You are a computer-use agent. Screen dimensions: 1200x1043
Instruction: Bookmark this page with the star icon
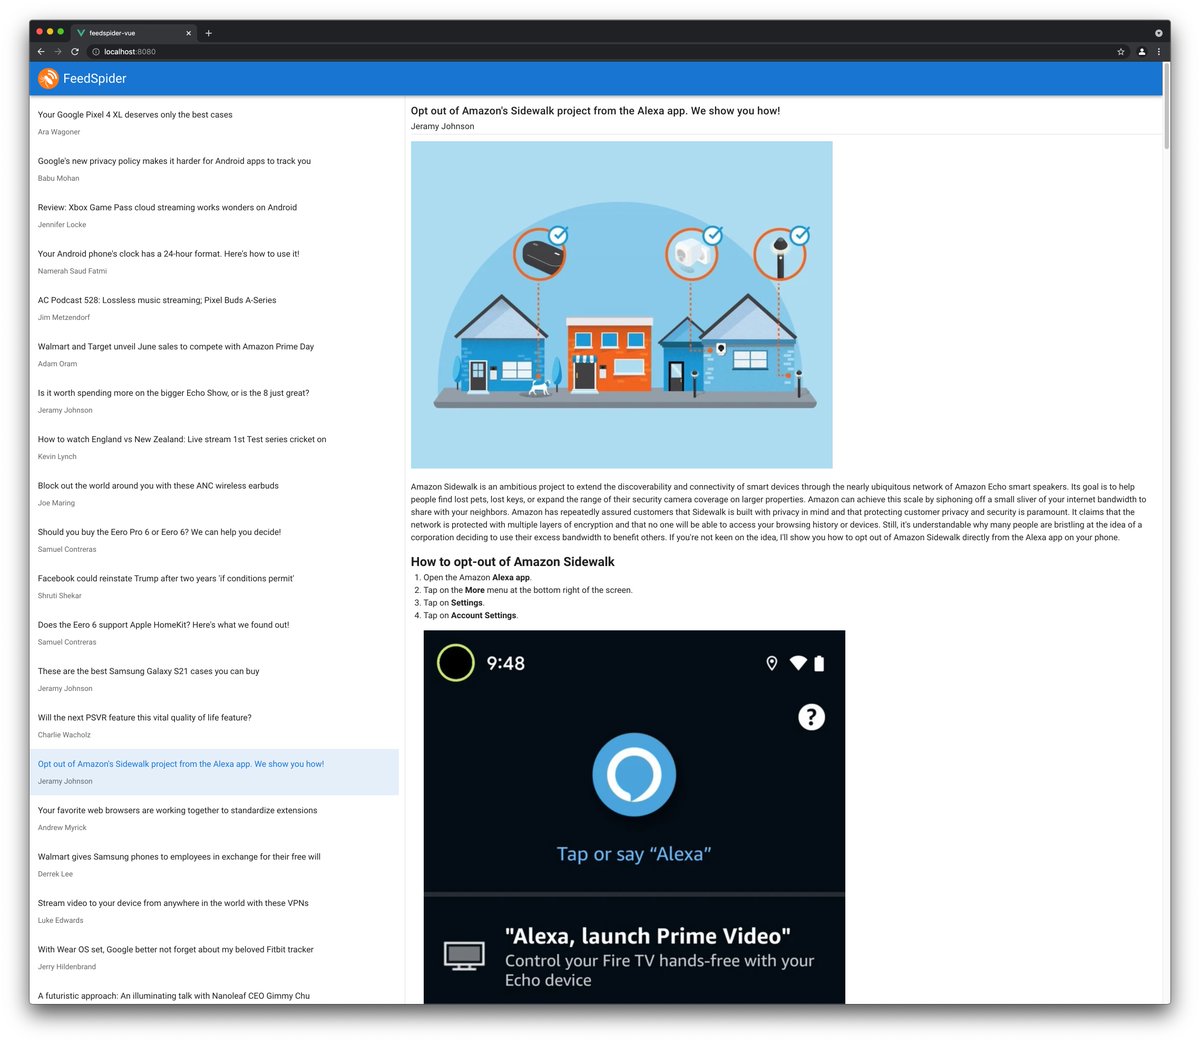(1121, 51)
